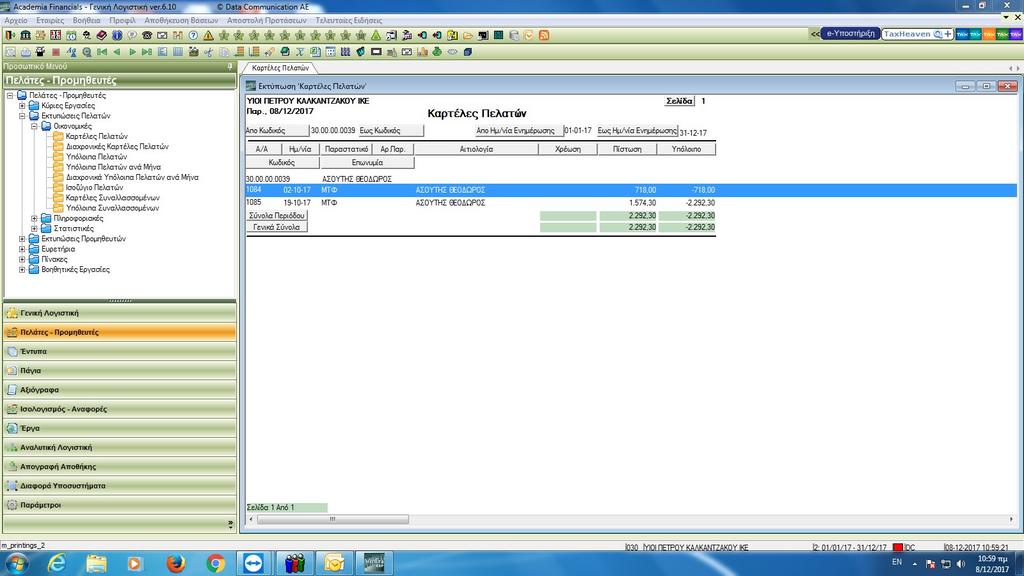Open Internet Explorer from taskbar
1024x576 pixels.
tap(57, 563)
